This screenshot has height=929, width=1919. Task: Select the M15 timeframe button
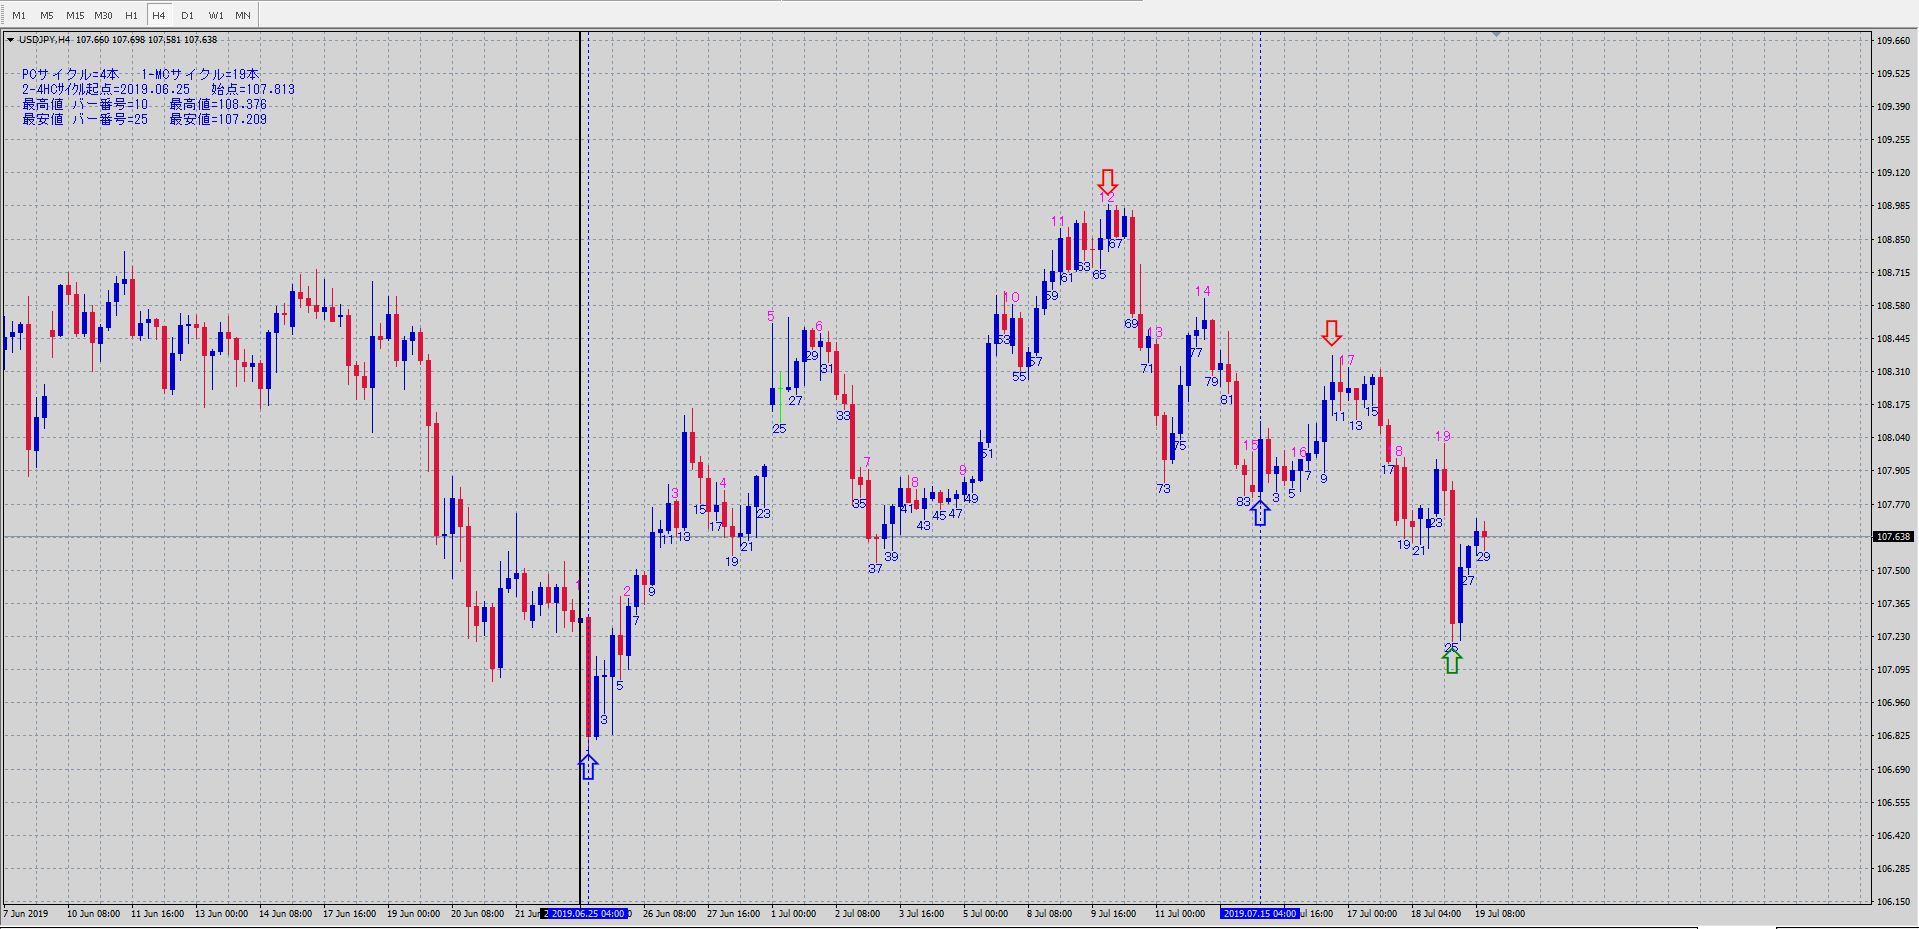point(75,15)
